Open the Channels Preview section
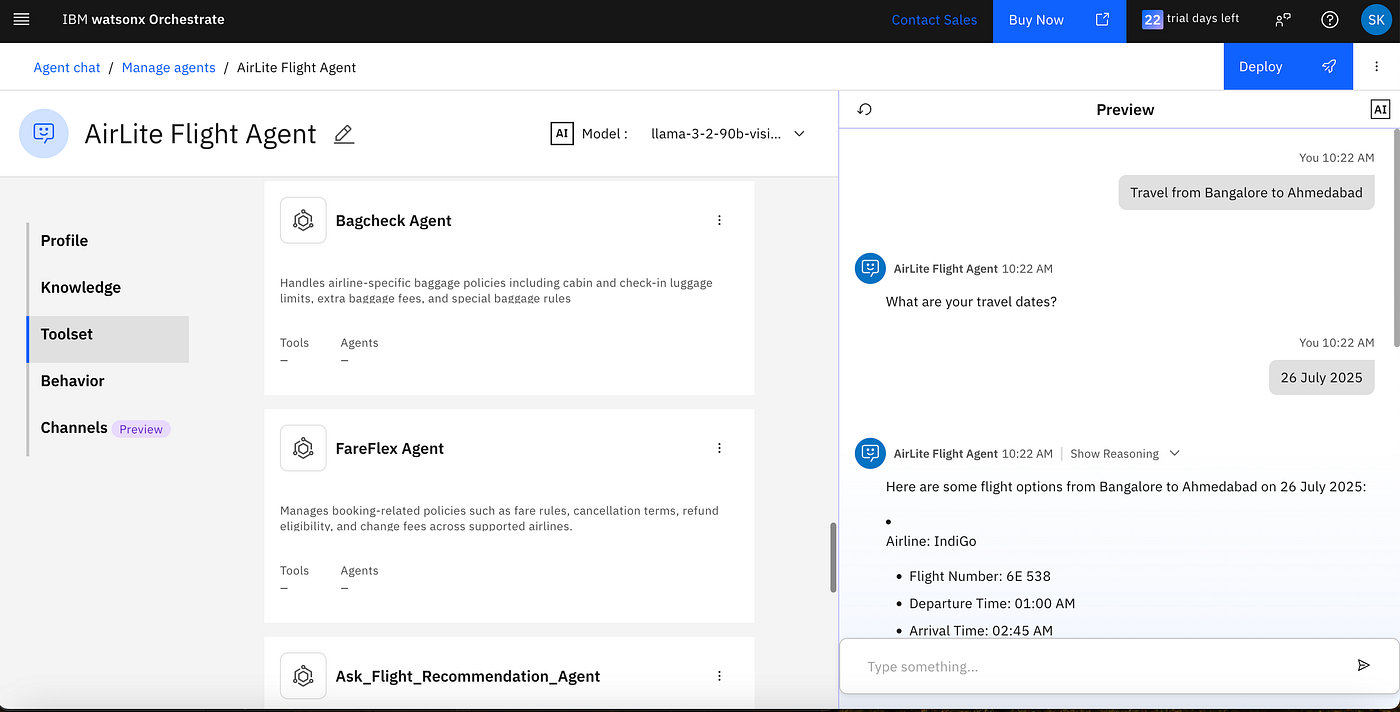1400x712 pixels. coord(105,428)
